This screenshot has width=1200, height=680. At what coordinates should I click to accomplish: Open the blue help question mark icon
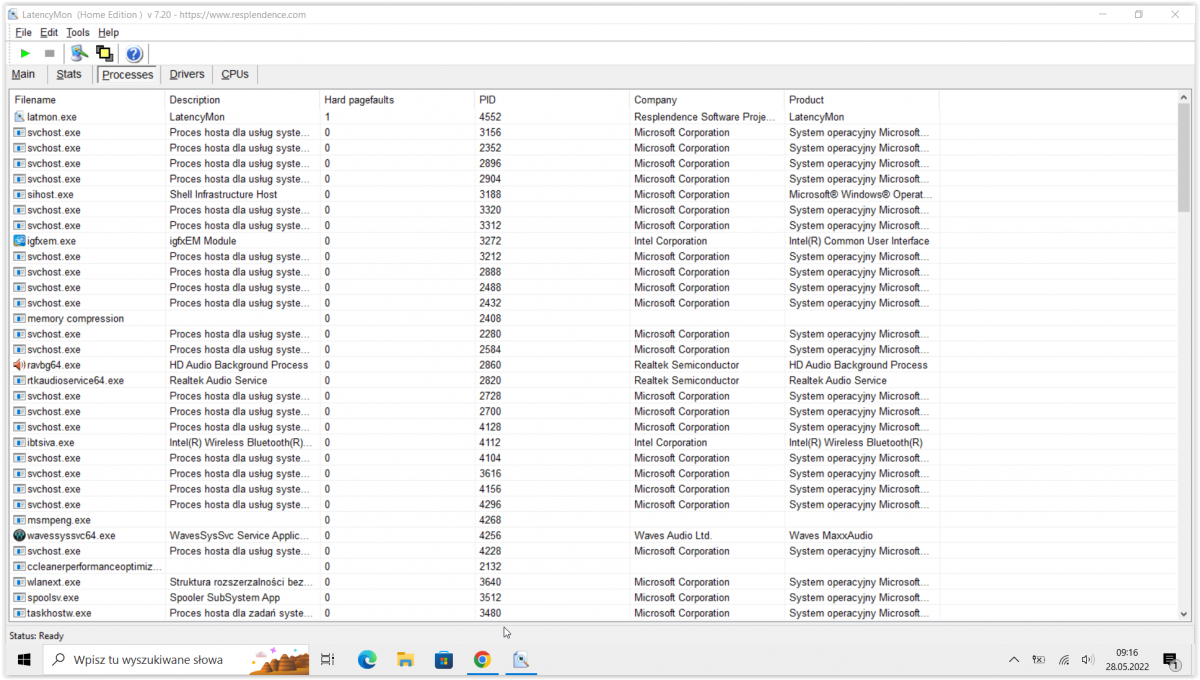pyautogui.click(x=134, y=53)
